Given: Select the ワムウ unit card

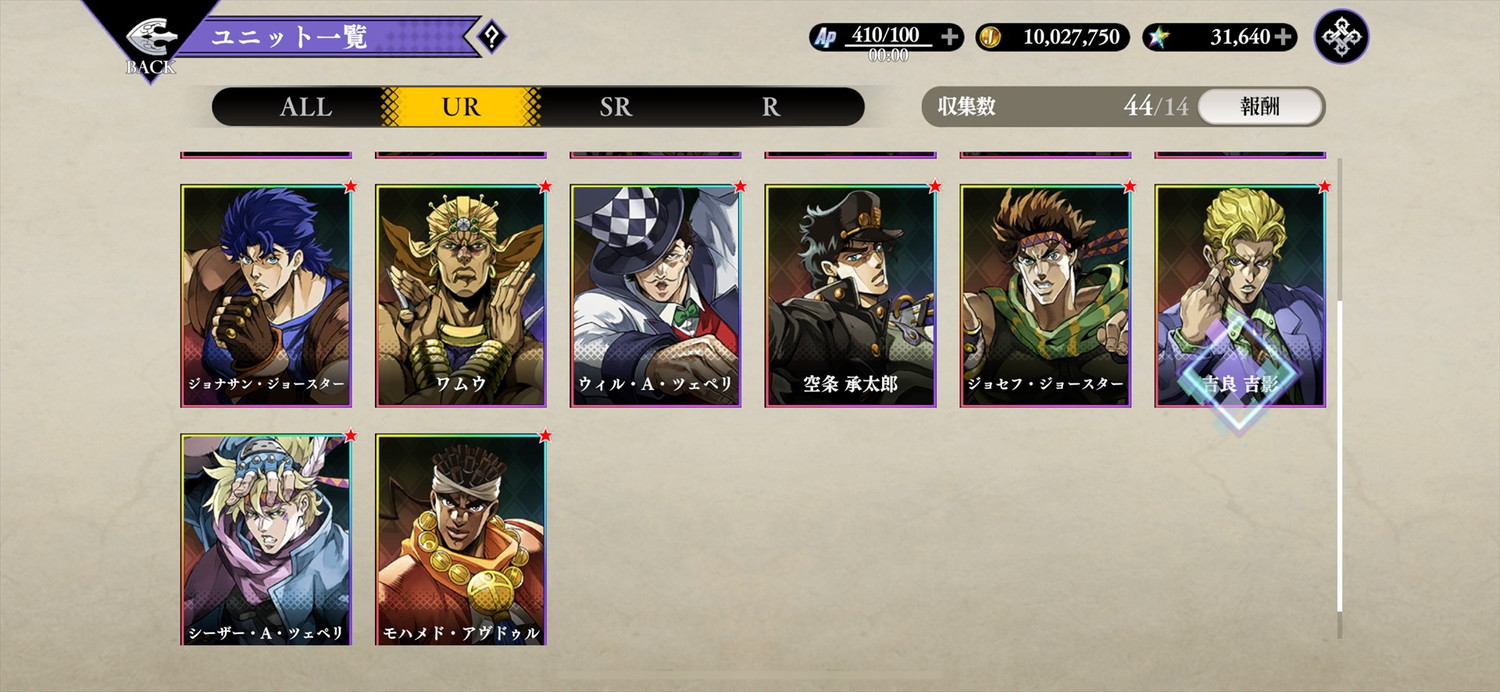Looking at the screenshot, I should [x=461, y=296].
